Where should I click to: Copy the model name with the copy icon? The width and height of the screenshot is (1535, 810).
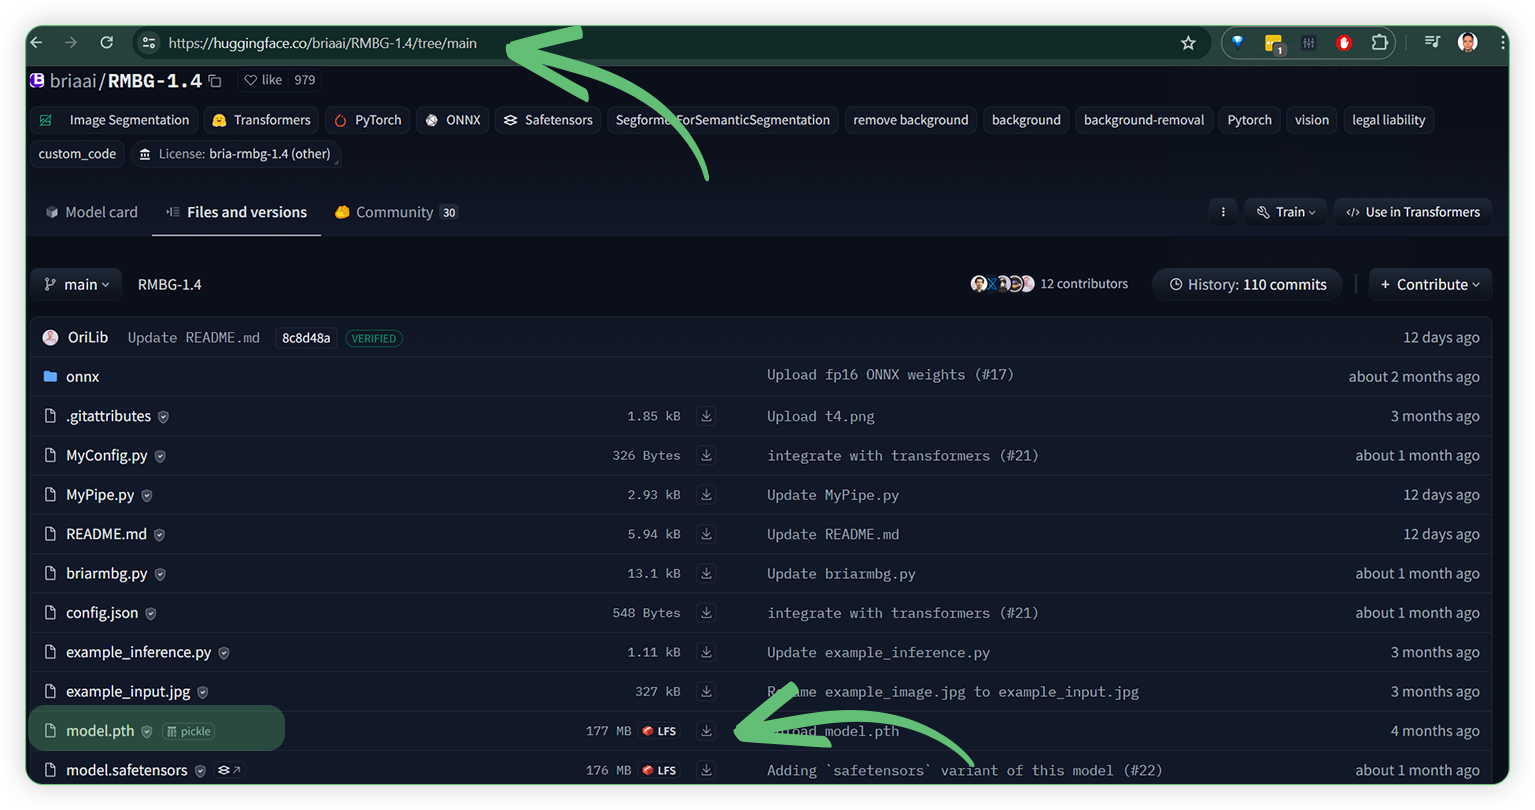215,81
